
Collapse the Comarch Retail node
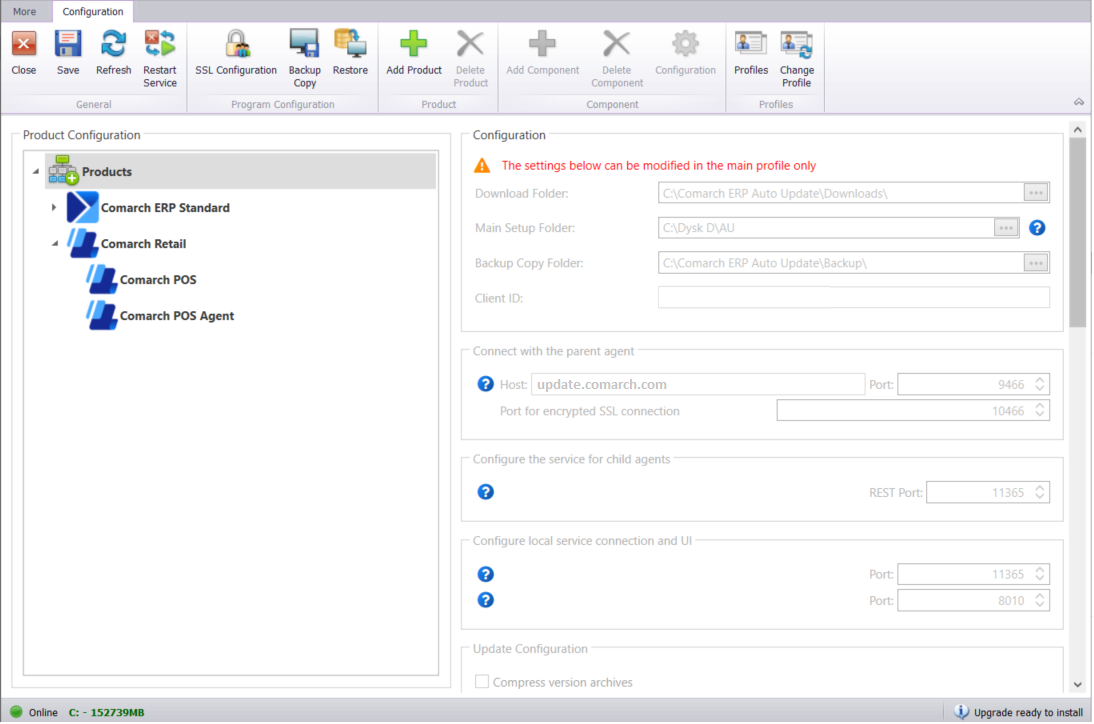(x=54, y=243)
